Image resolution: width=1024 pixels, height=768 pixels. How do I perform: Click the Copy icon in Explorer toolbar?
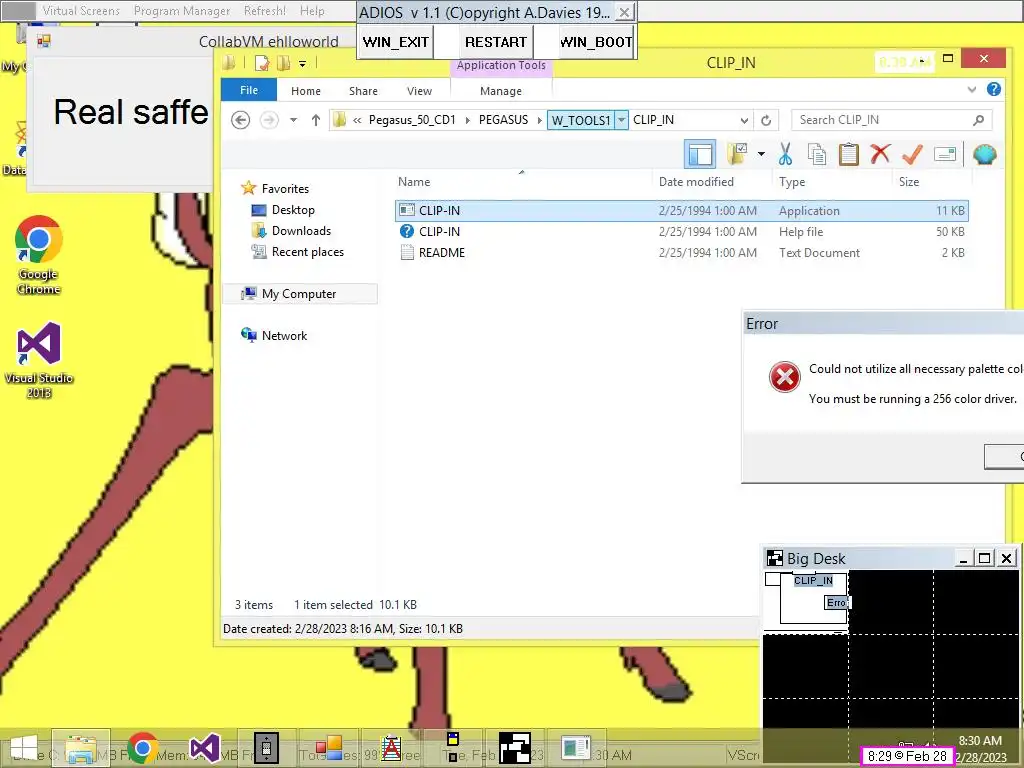pyautogui.click(x=816, y=155)
